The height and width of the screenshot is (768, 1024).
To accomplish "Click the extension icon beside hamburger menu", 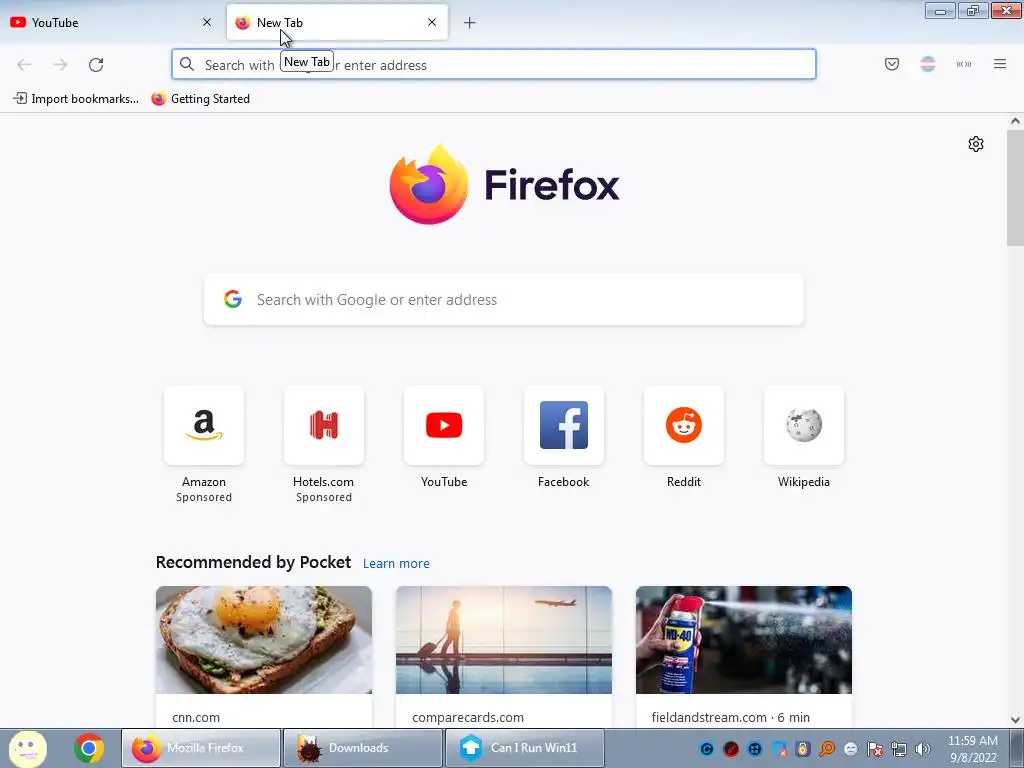I will (x=964, y=64).
